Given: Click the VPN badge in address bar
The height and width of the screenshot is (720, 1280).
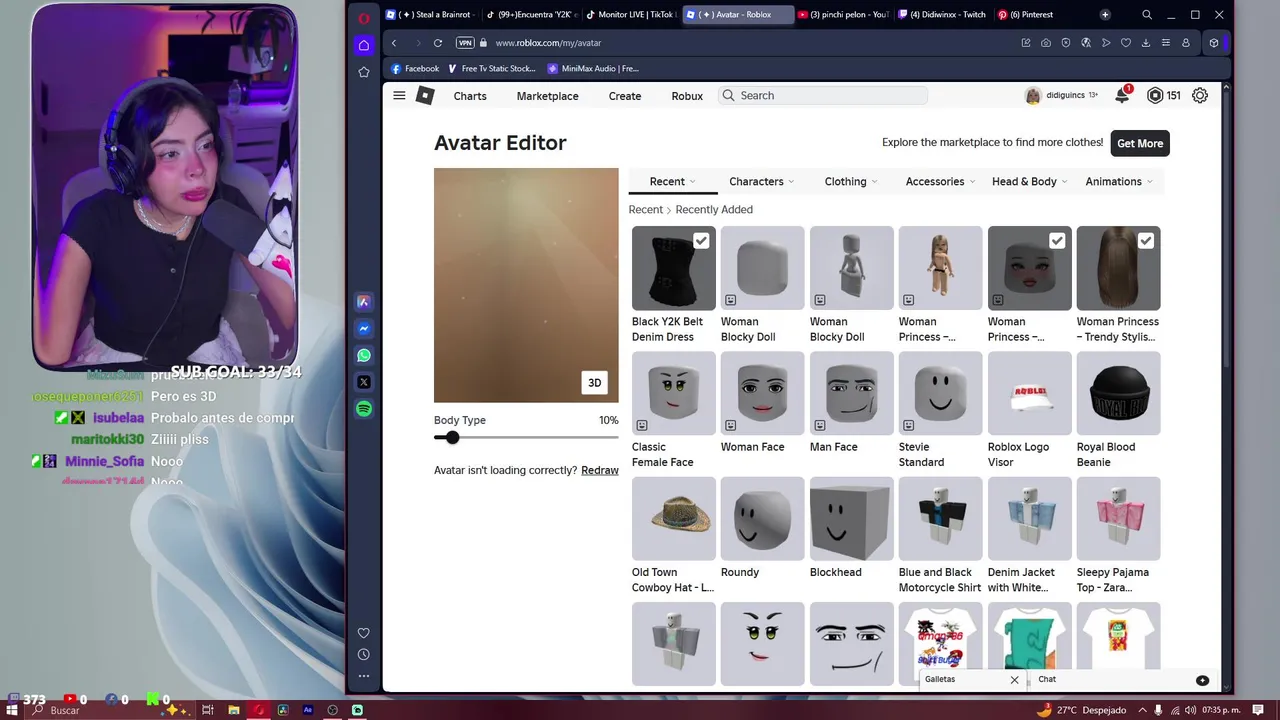Looking at the screenshot, I should [x=465, y=43].
